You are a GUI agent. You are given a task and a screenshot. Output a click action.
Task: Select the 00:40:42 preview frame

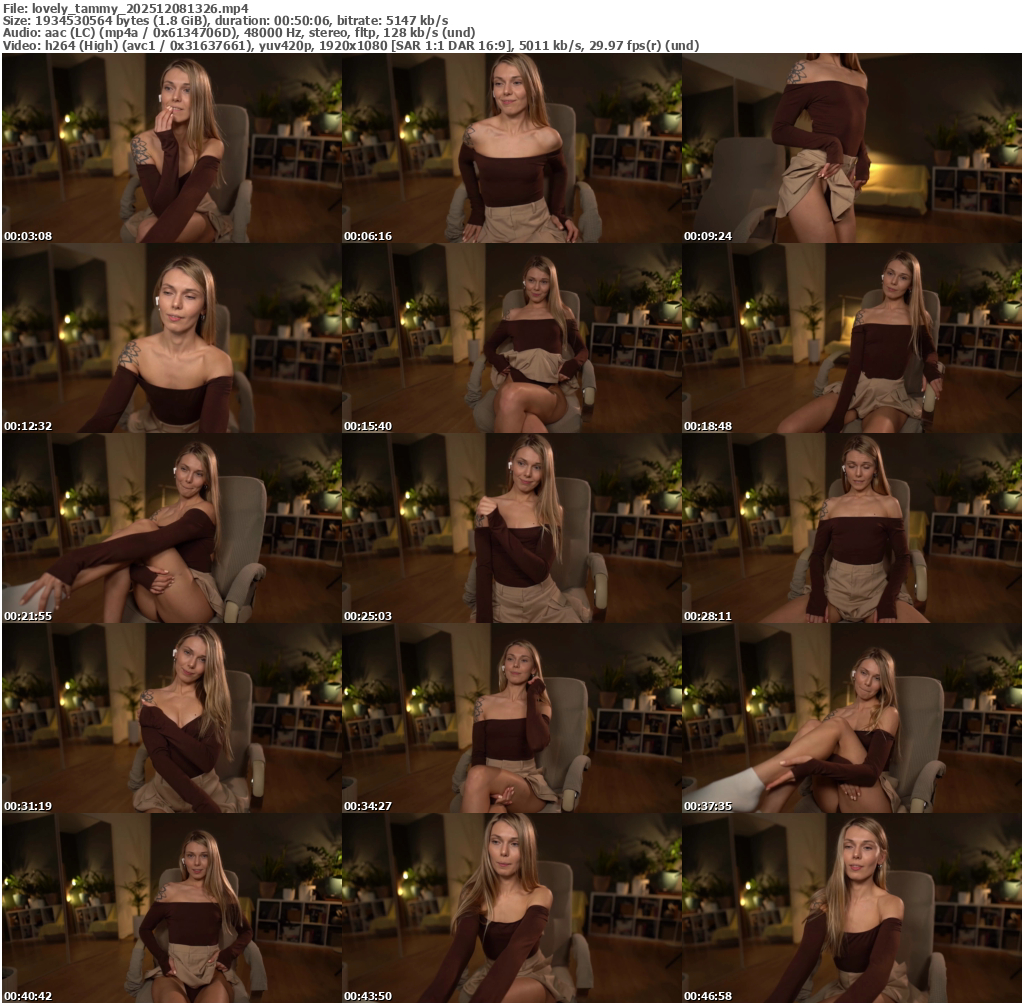click(x=171, y=908)
